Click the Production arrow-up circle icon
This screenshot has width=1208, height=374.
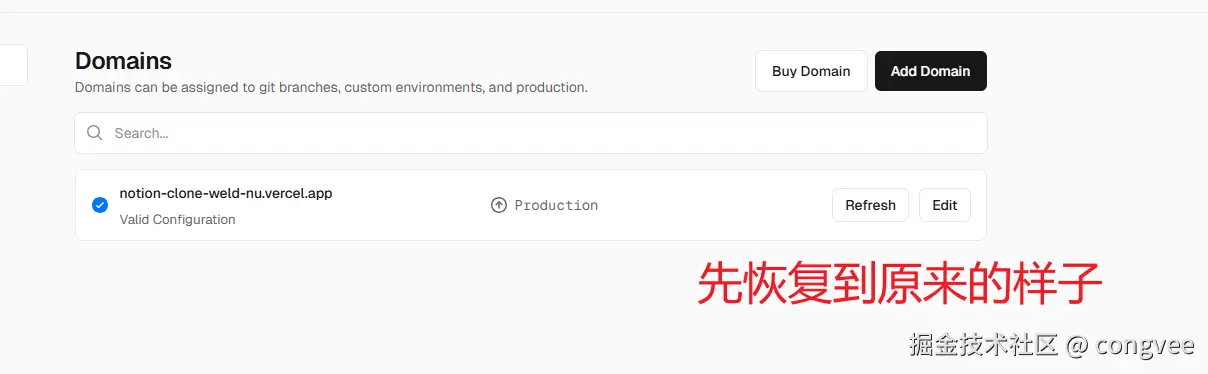click(499, 205)
